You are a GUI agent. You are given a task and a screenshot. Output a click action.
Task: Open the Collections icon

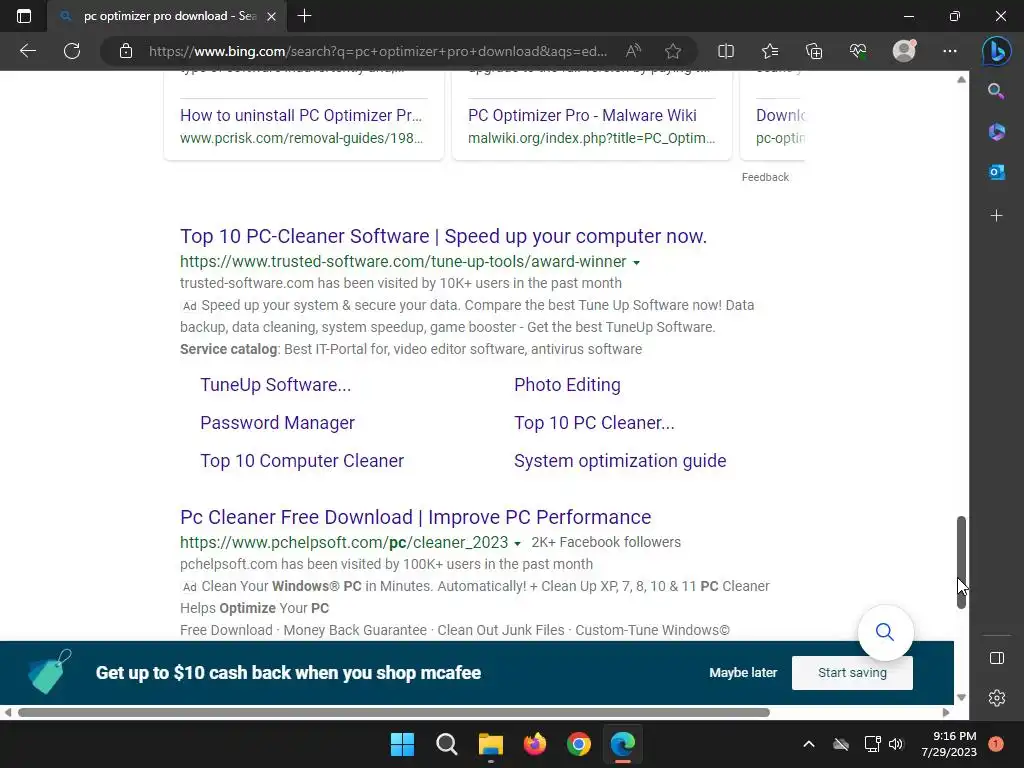click(814, 51)
